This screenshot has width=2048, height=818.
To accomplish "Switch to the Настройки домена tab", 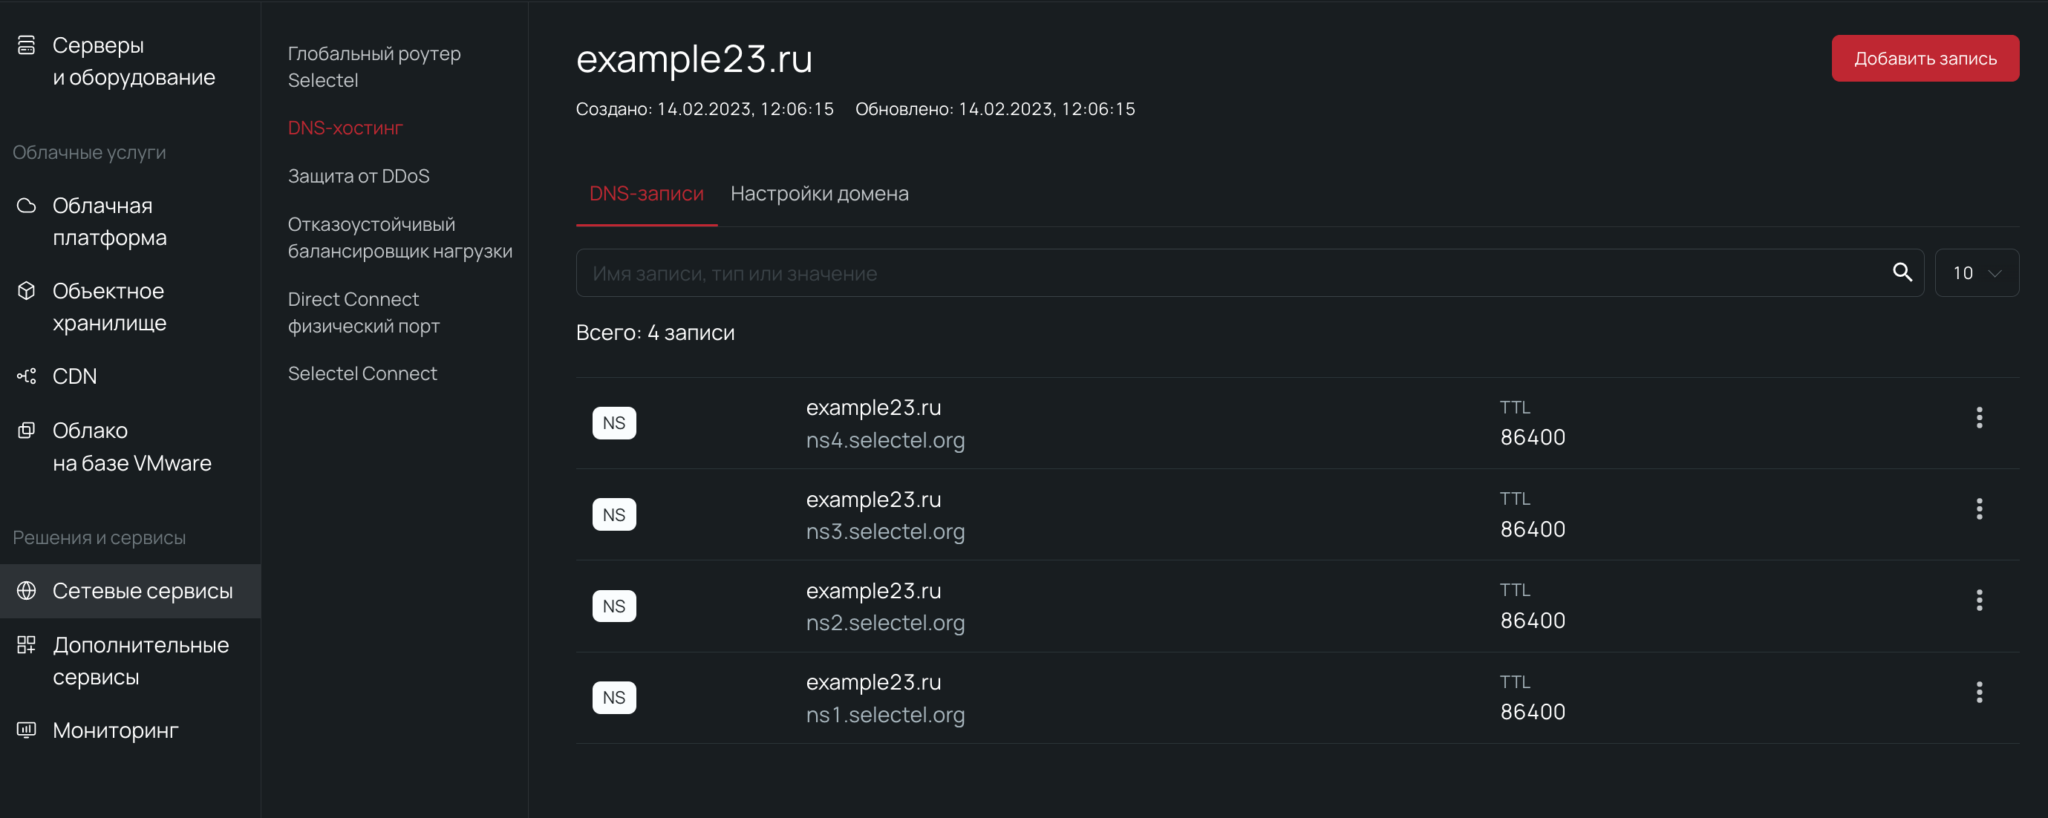I will 819,194.
